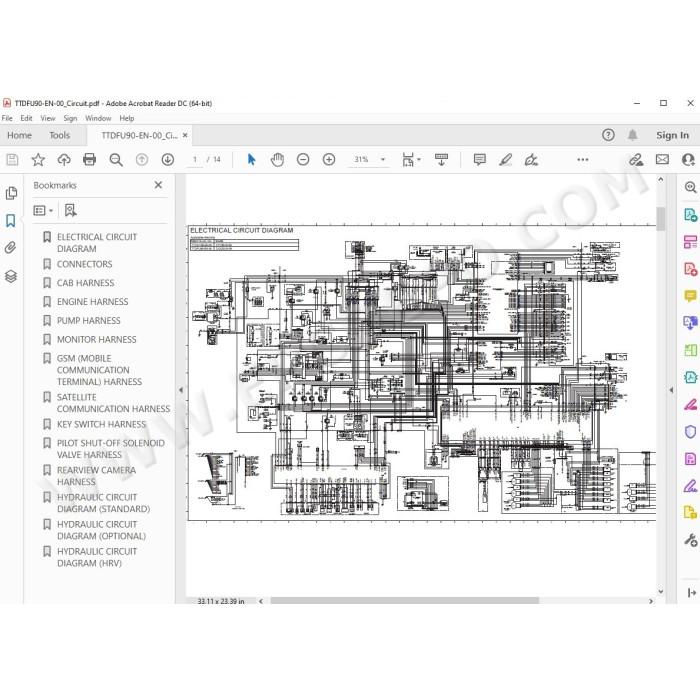Click the horizontal scrollbar thumb
The image size is (700, 700).
(404, 601)
